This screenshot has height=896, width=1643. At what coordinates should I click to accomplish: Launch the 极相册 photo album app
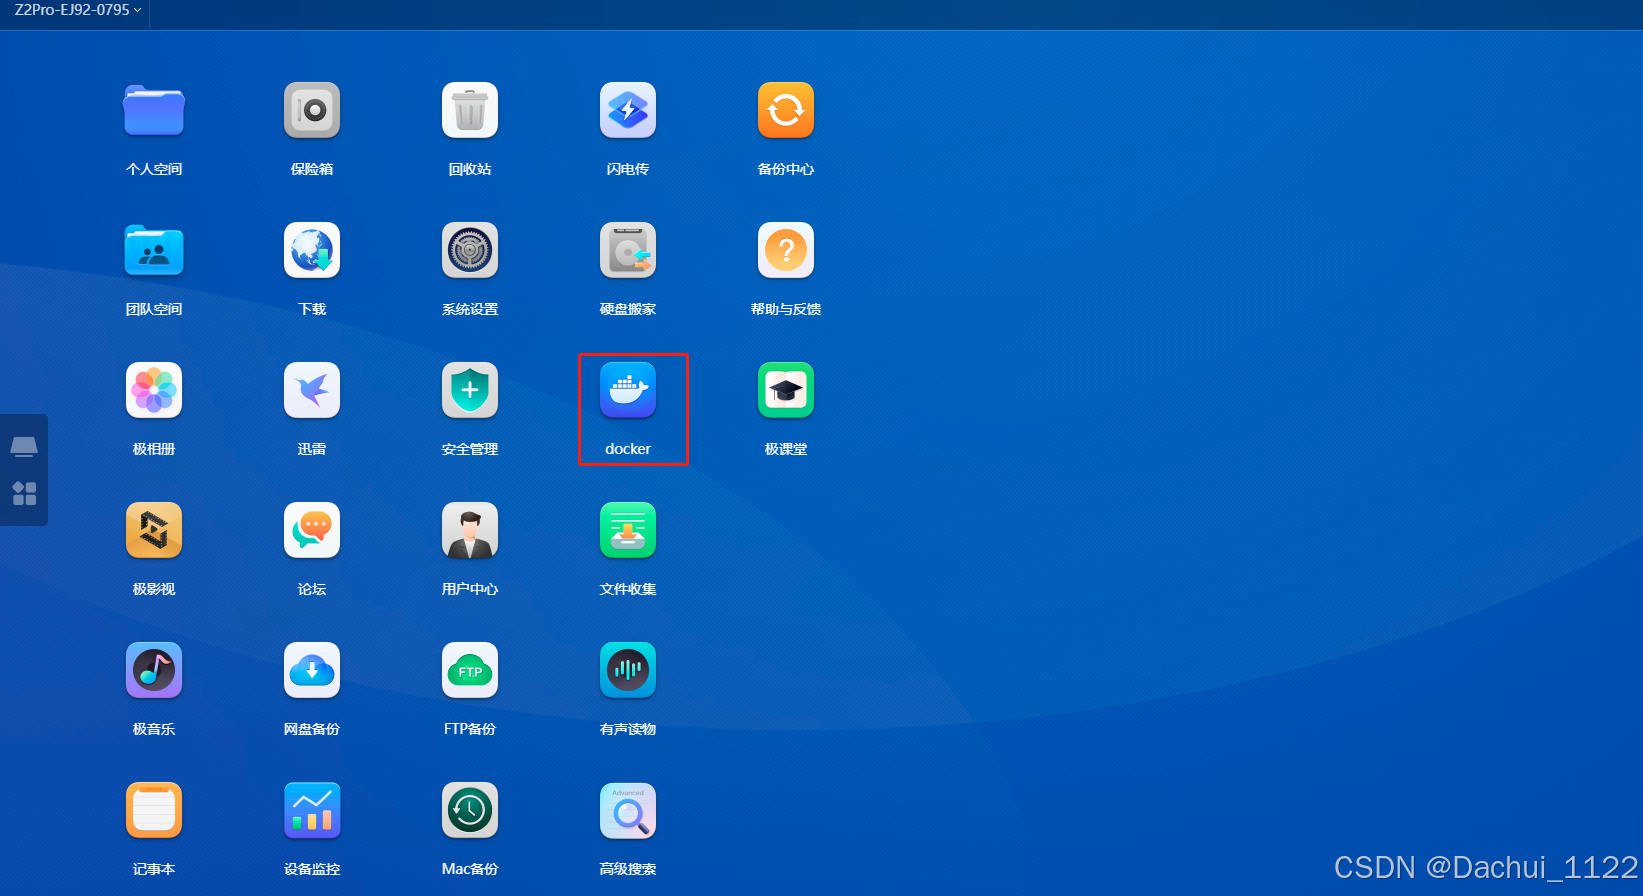[154, 390]
